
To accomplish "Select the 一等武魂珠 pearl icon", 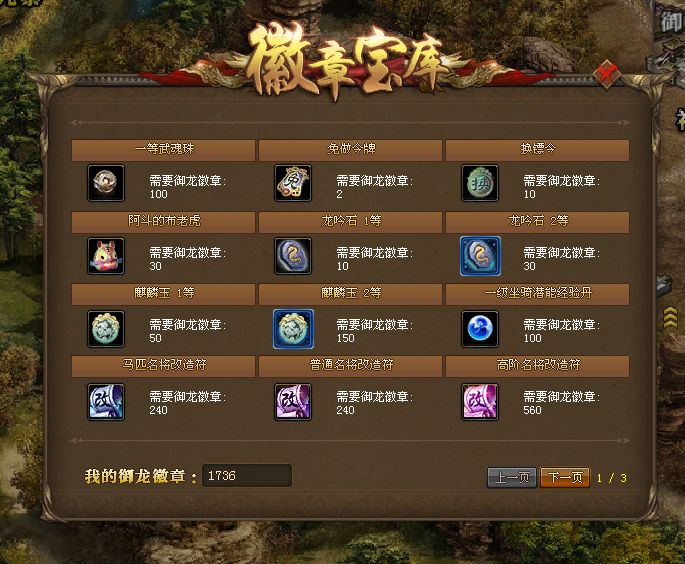I will (106, 183).
